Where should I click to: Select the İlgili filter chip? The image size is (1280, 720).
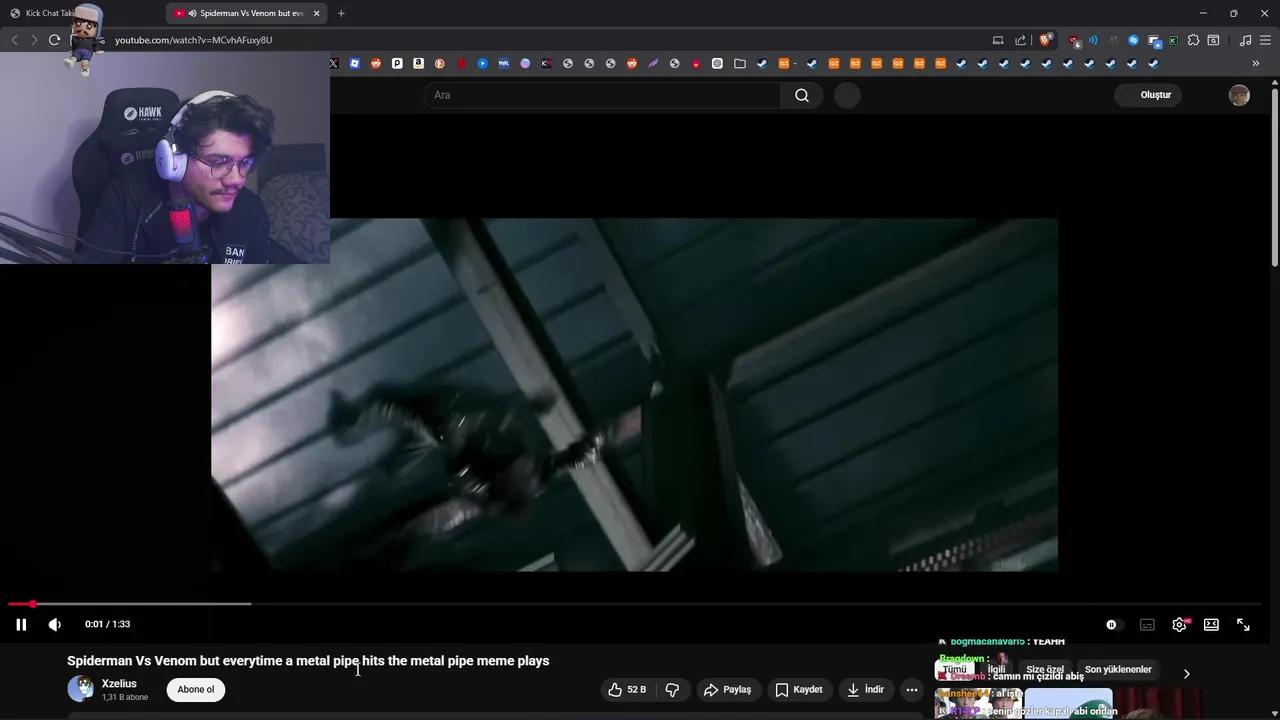tap(996, 669)
